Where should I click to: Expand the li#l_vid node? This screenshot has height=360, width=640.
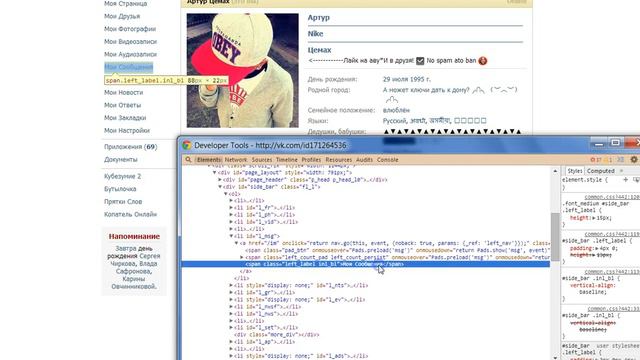point(231,222)
